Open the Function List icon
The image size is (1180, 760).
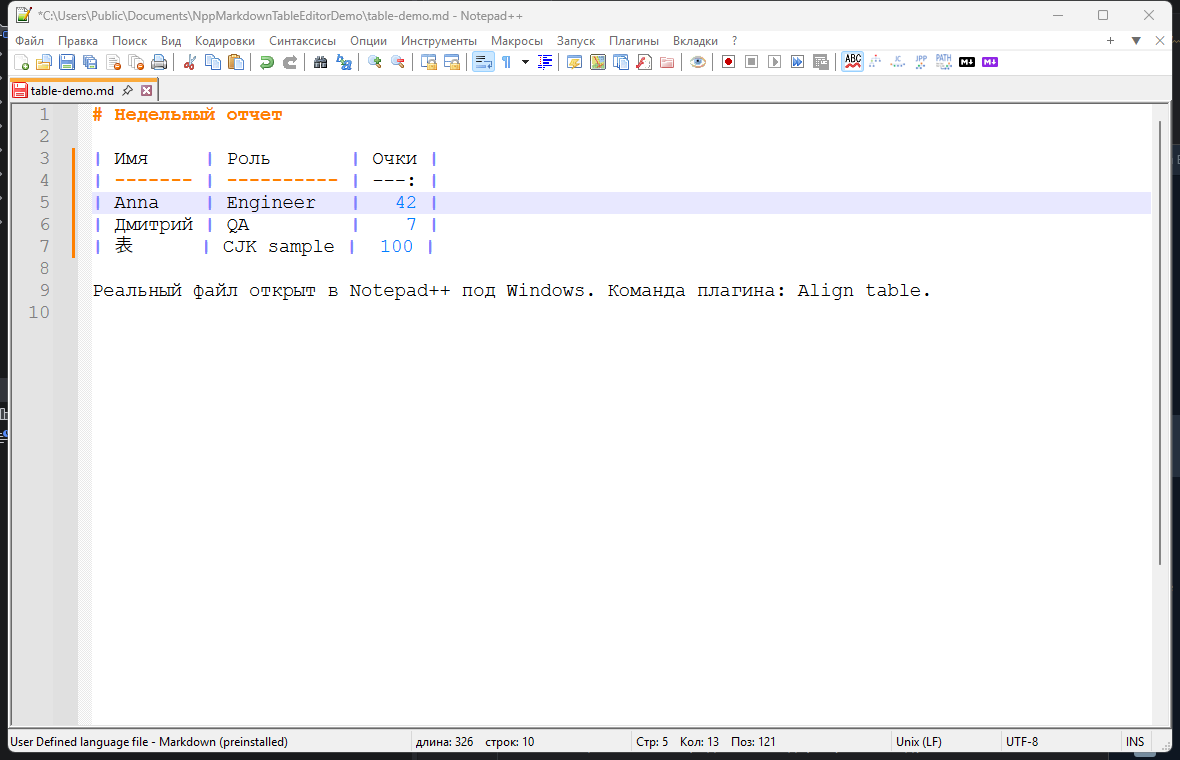pos(644,62)
